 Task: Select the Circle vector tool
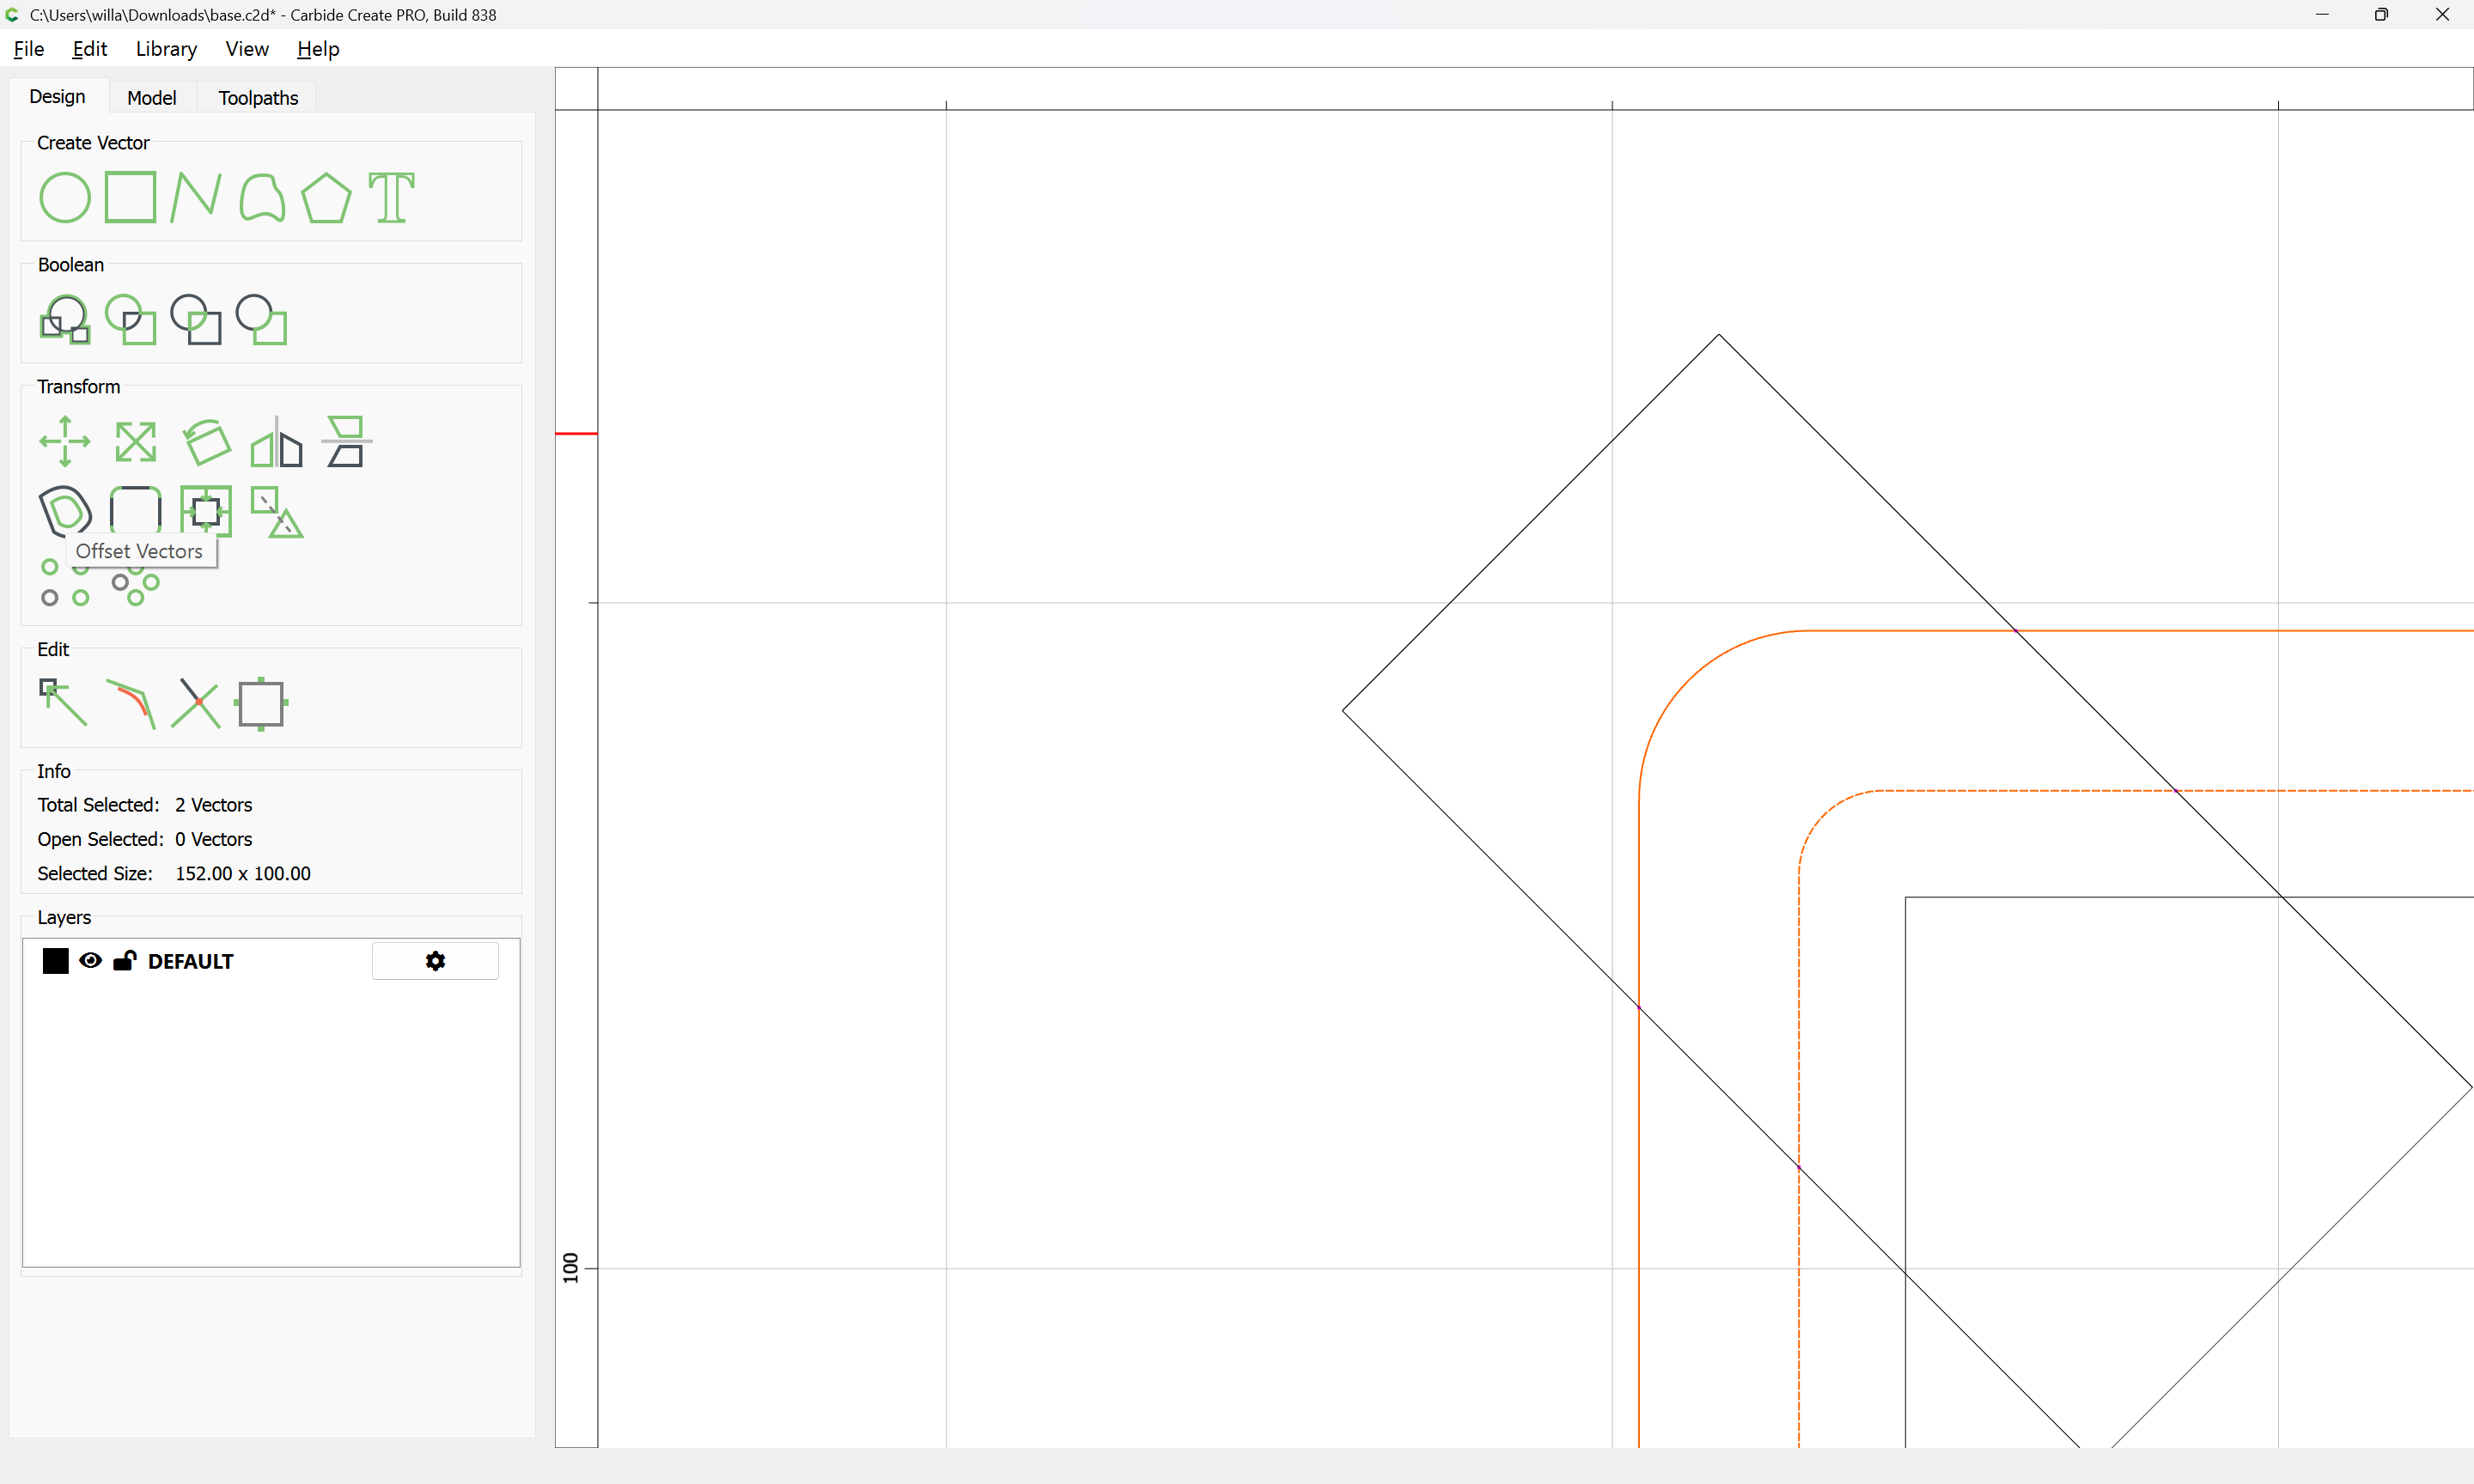[x=65, y=197]
